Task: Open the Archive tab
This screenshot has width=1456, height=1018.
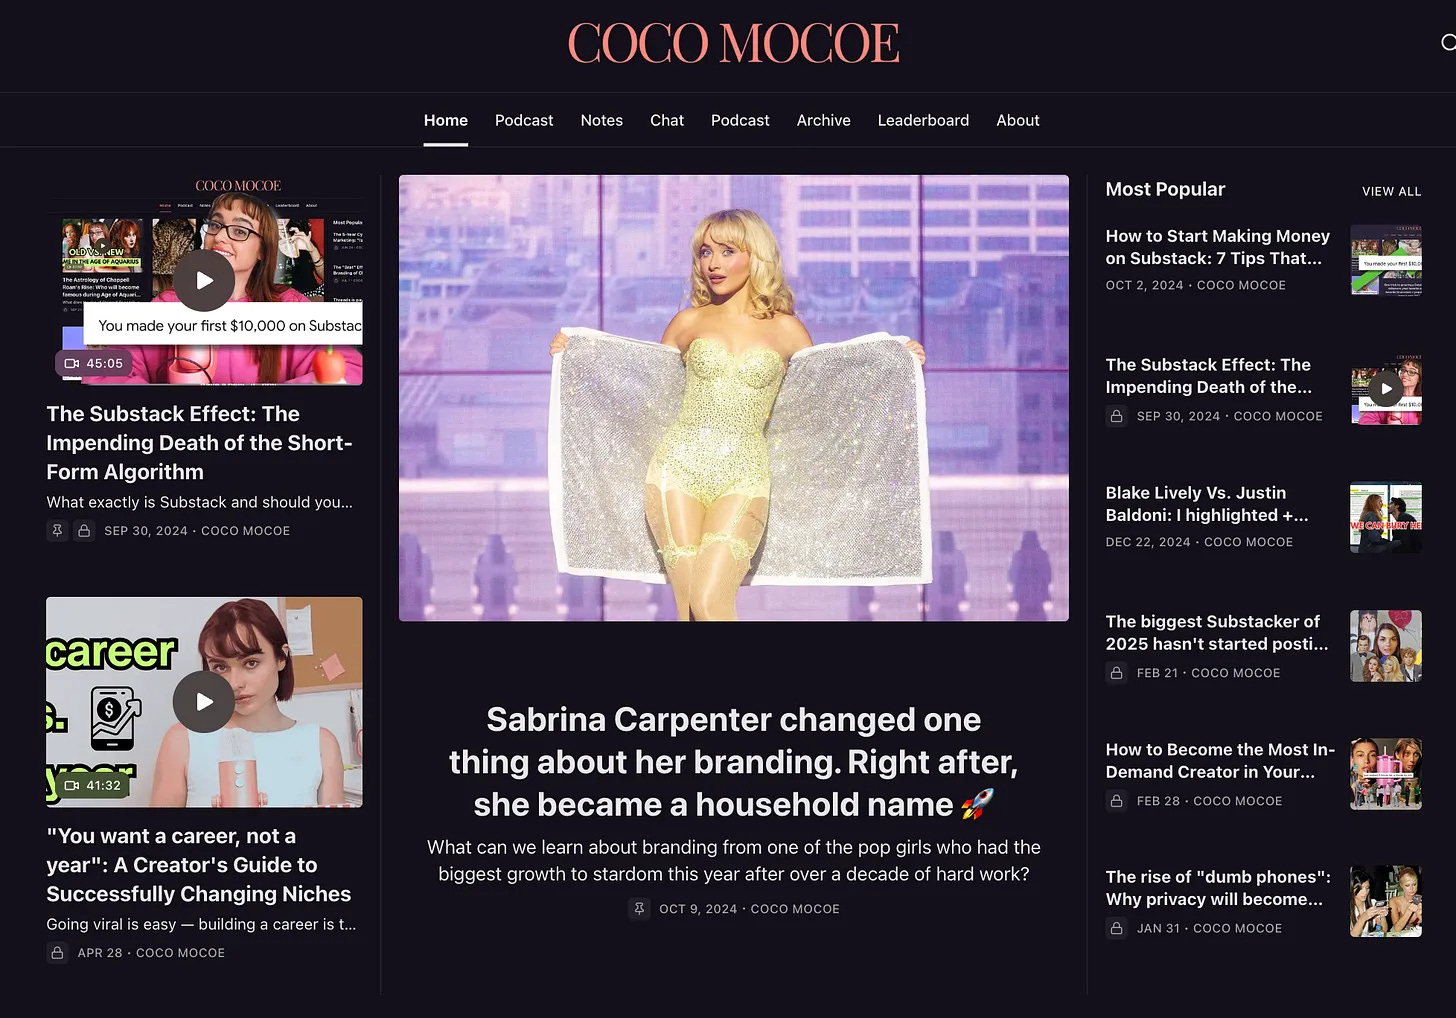Action: 823,120
